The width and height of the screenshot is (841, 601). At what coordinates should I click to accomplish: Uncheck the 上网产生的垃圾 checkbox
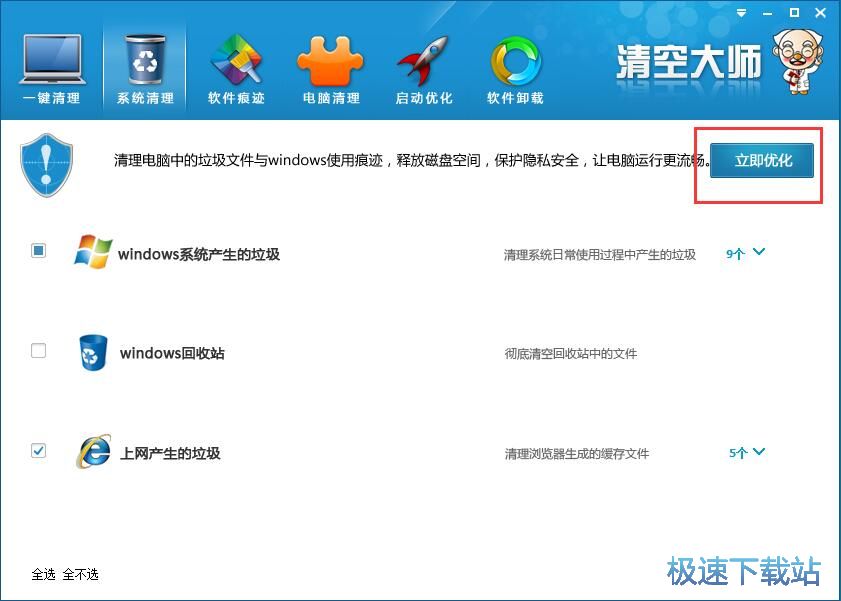(x=38, y=451)
